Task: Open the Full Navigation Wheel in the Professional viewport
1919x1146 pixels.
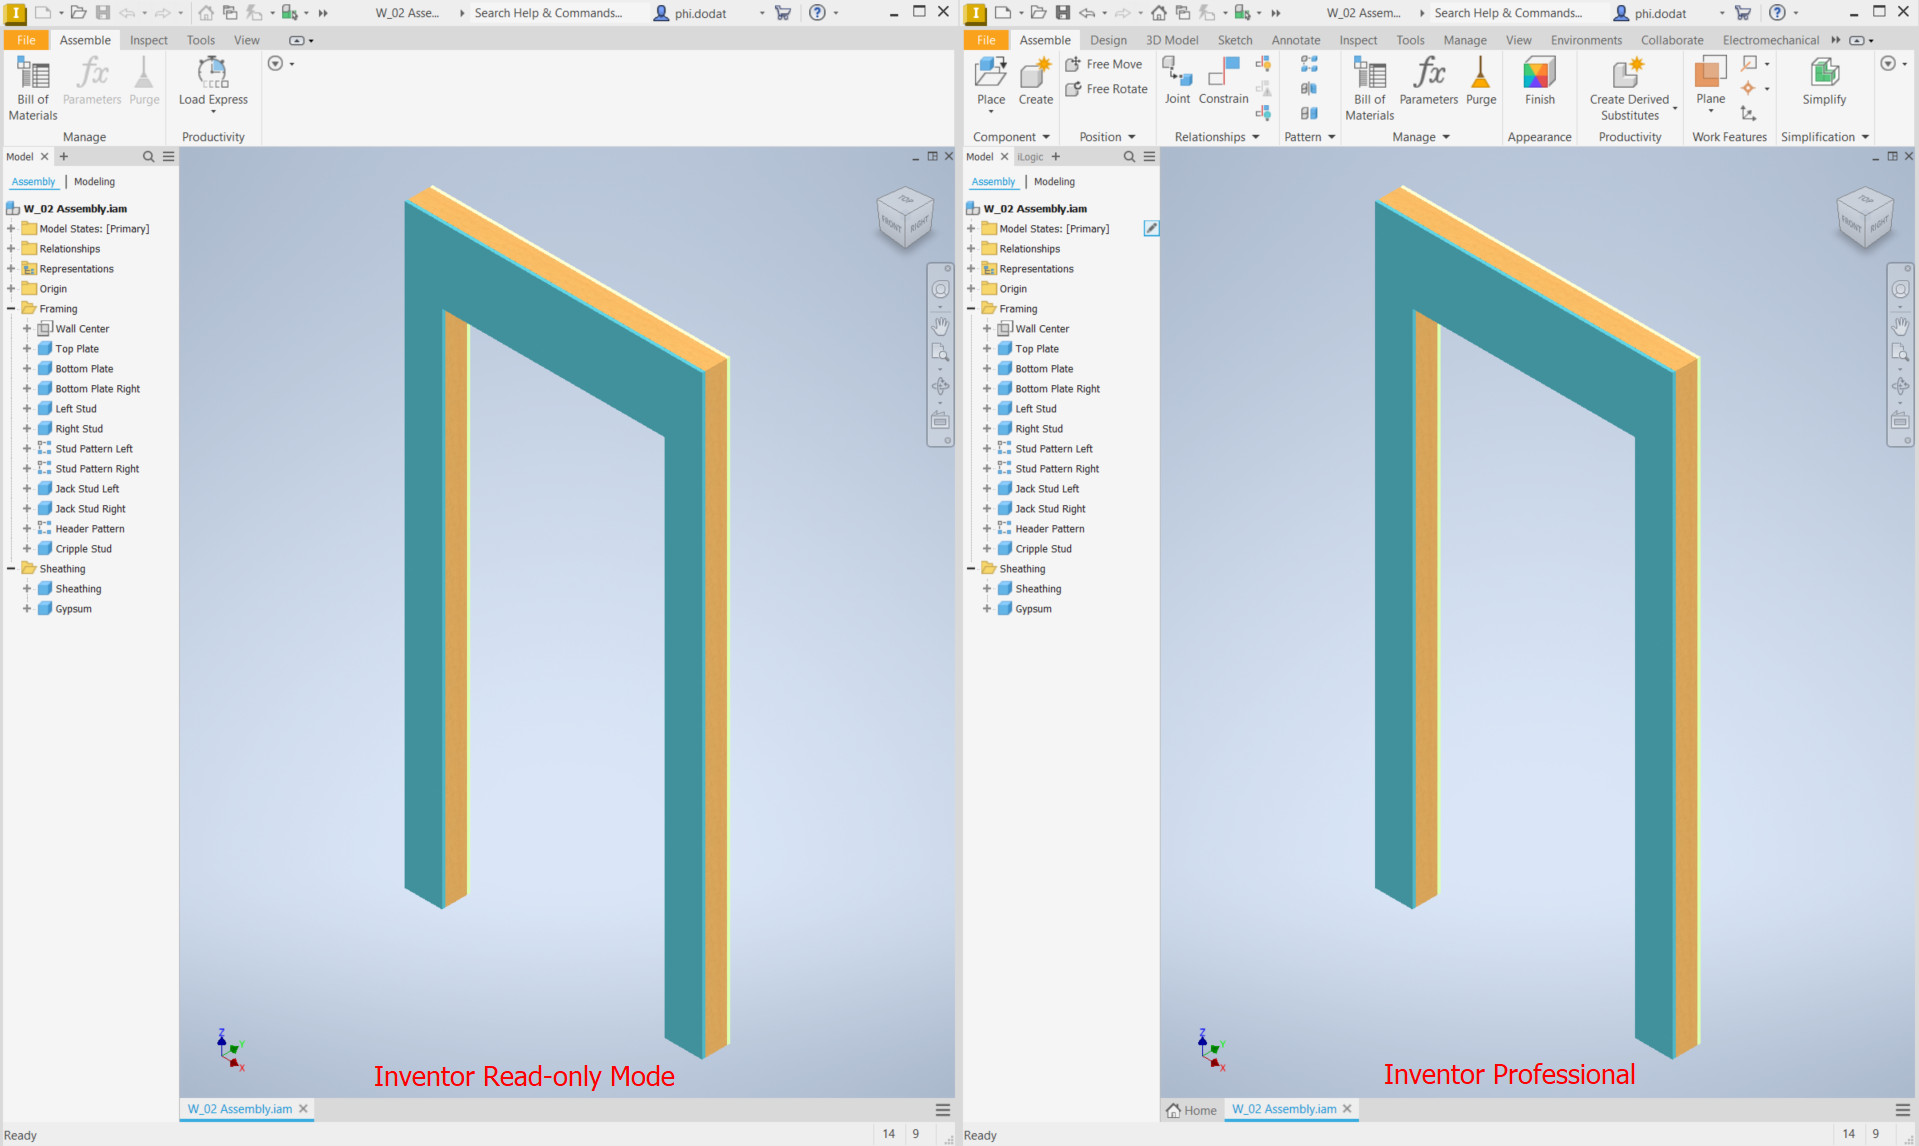Action: 1900,290
